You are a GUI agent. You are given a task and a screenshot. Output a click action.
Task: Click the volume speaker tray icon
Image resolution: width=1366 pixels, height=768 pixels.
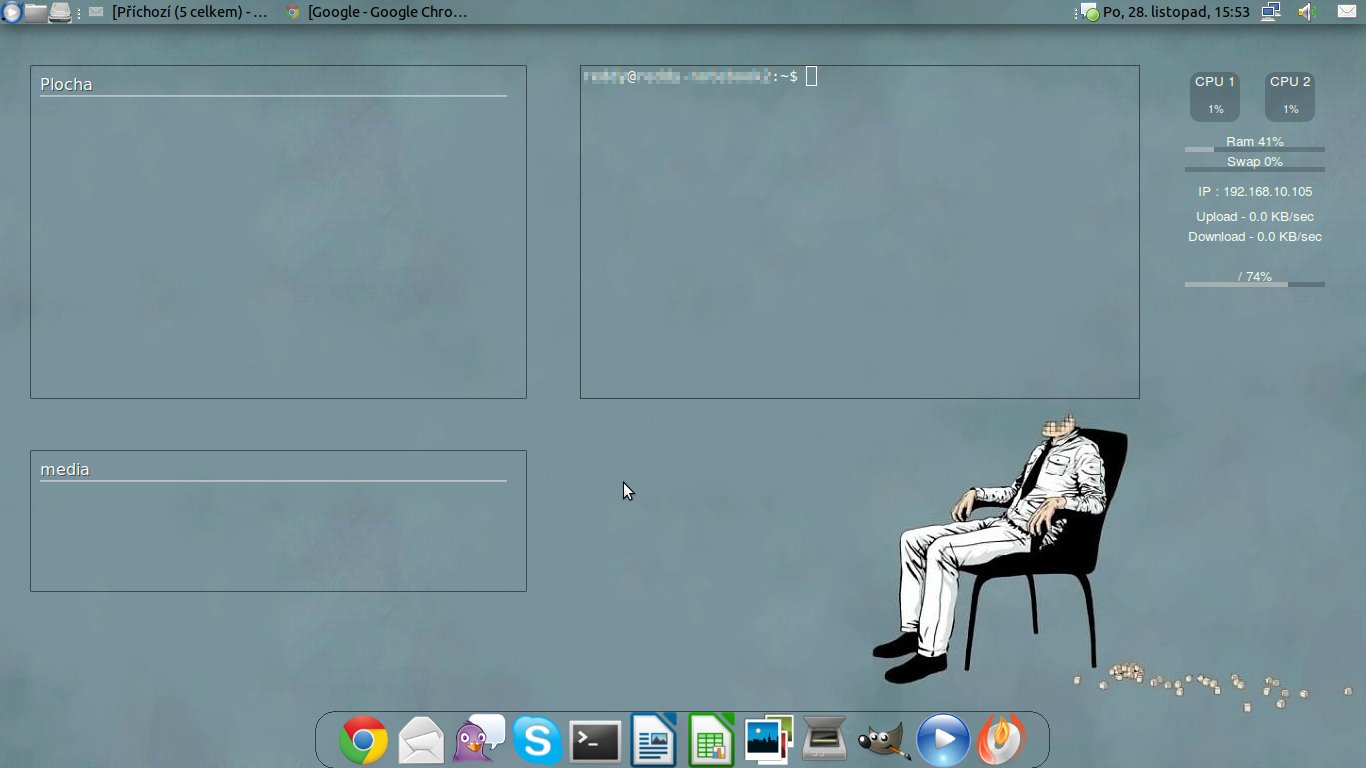pos(1308,12)
